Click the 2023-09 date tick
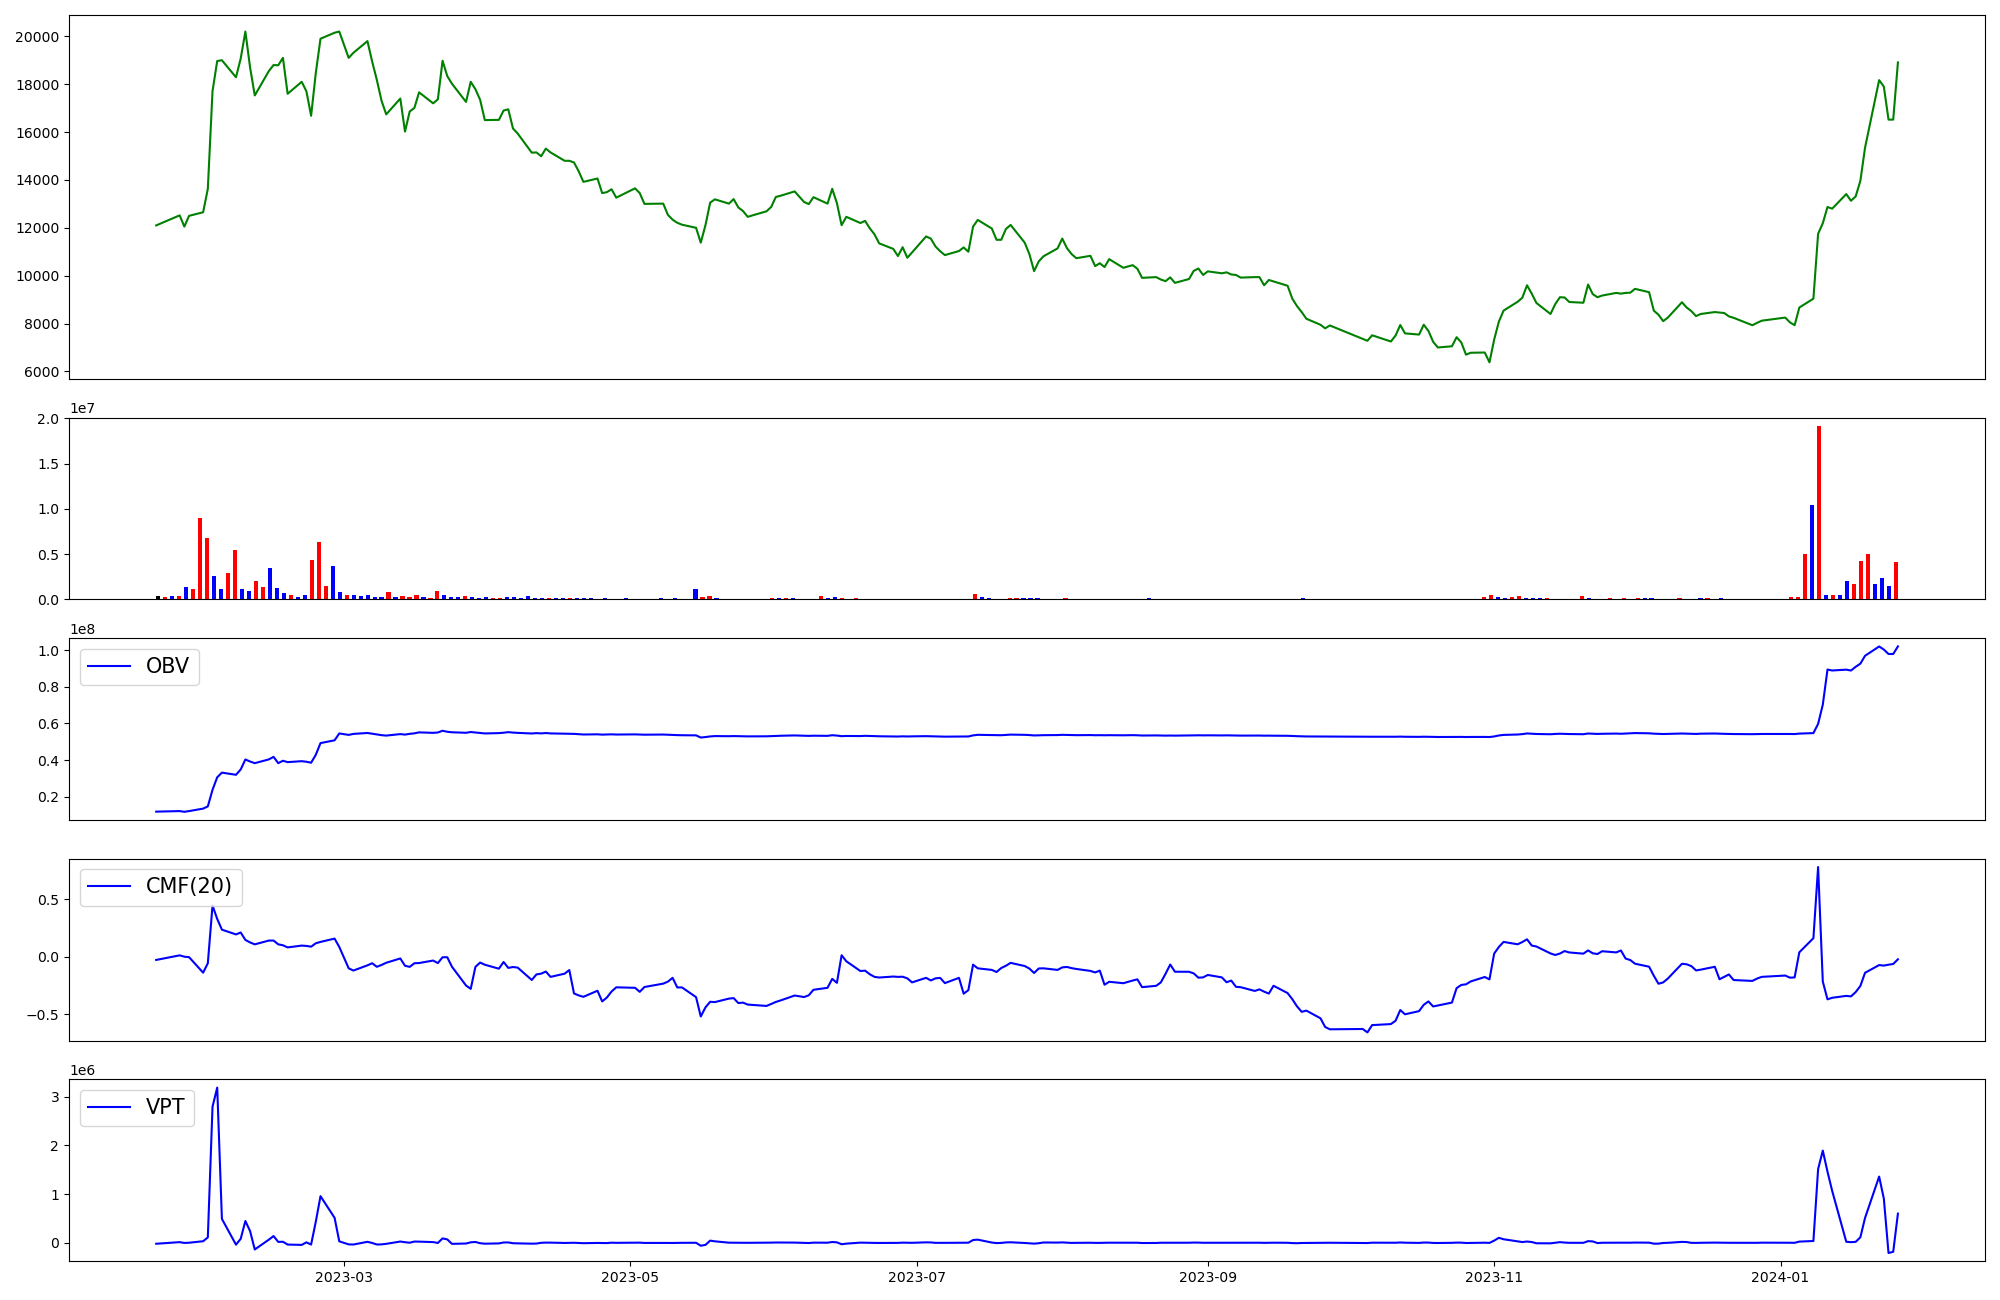 [x=1208, y=1277]
